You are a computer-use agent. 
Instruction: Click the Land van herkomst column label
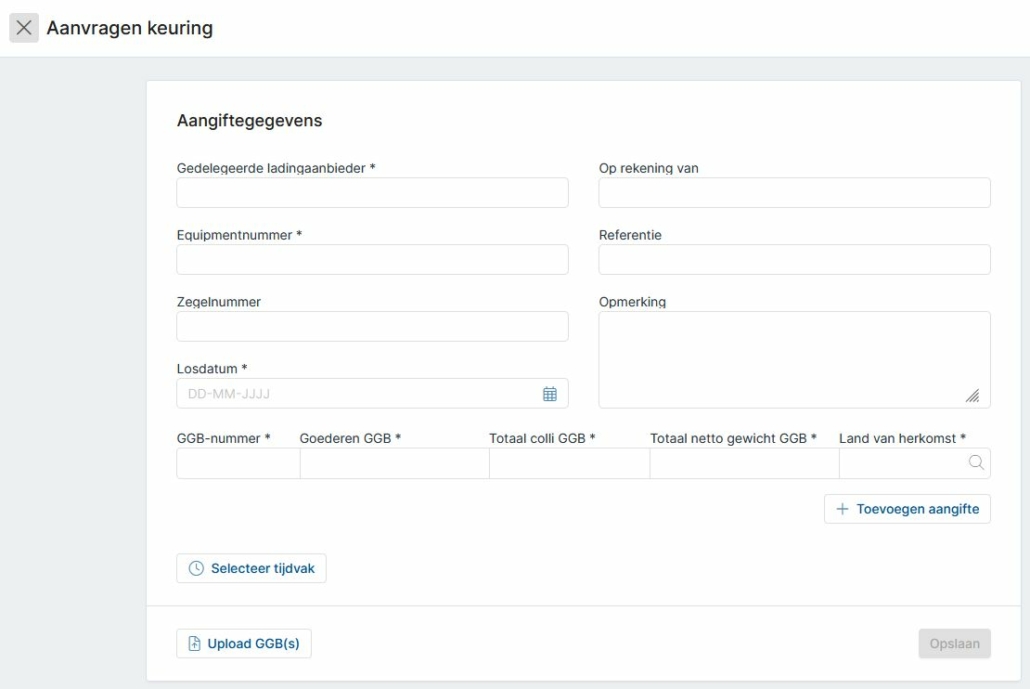coord(902,438)
